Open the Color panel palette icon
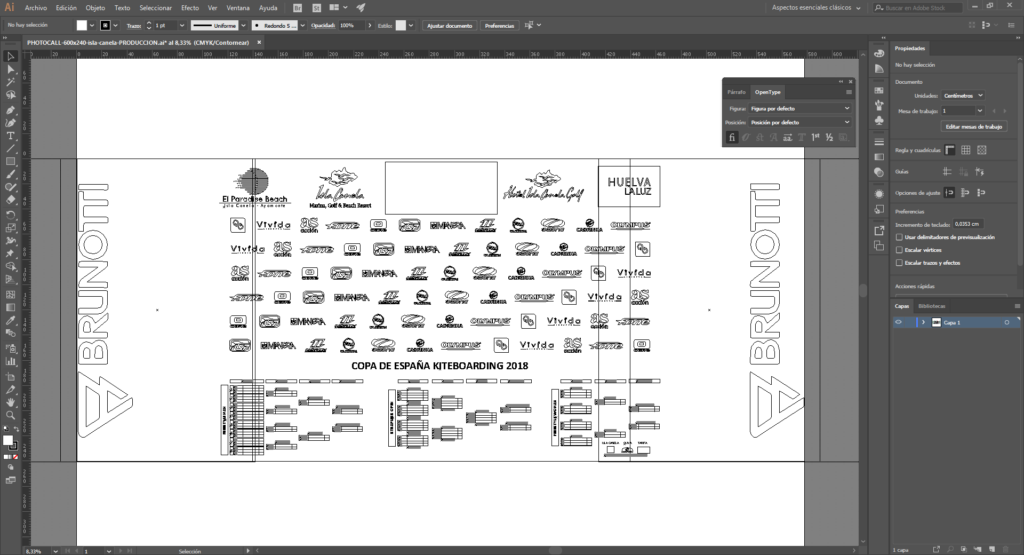1024x555 pixels. pyautogui.click(x=879, y=54)
